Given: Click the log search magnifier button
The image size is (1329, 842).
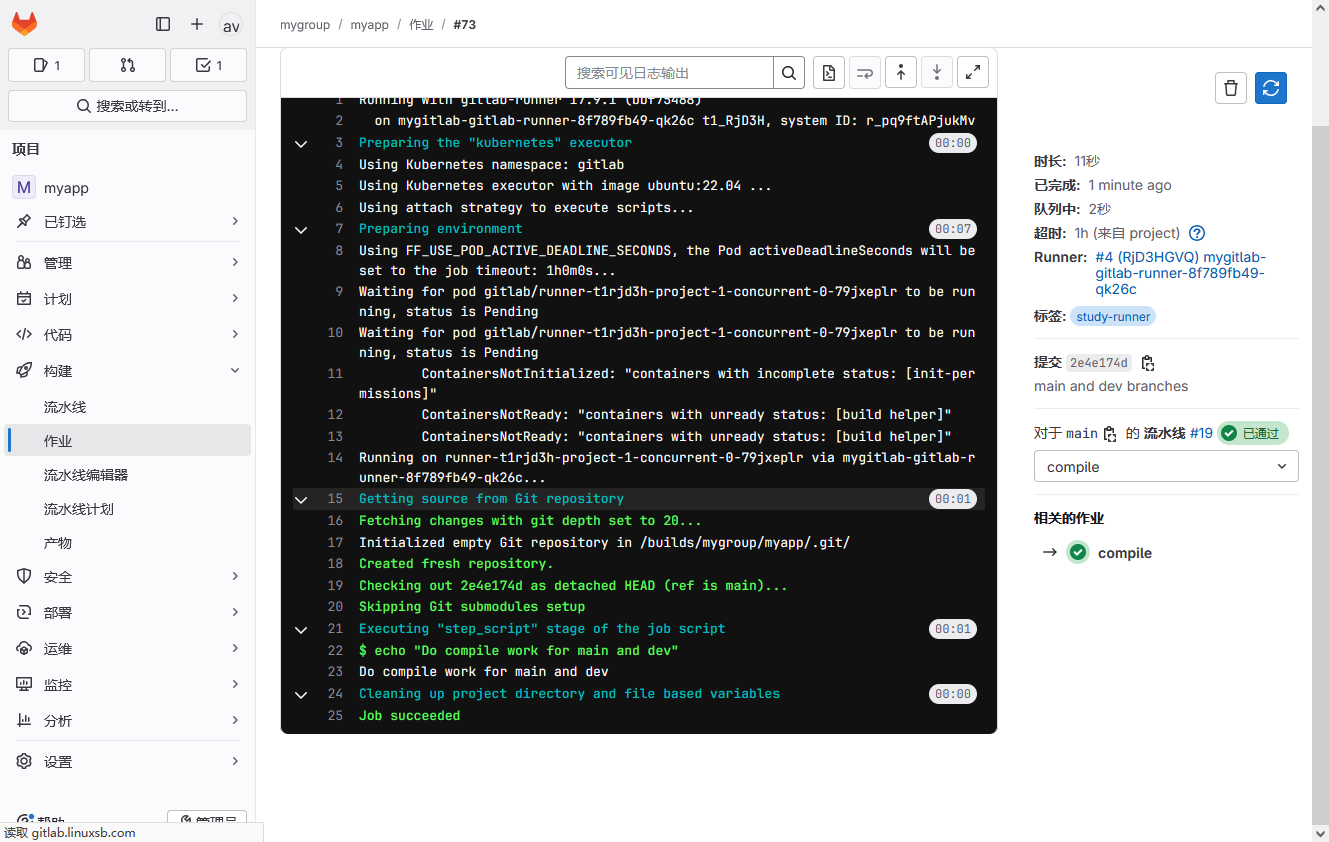Looking at the screenshot, I should pyautogui.click(x=789, y=72).
